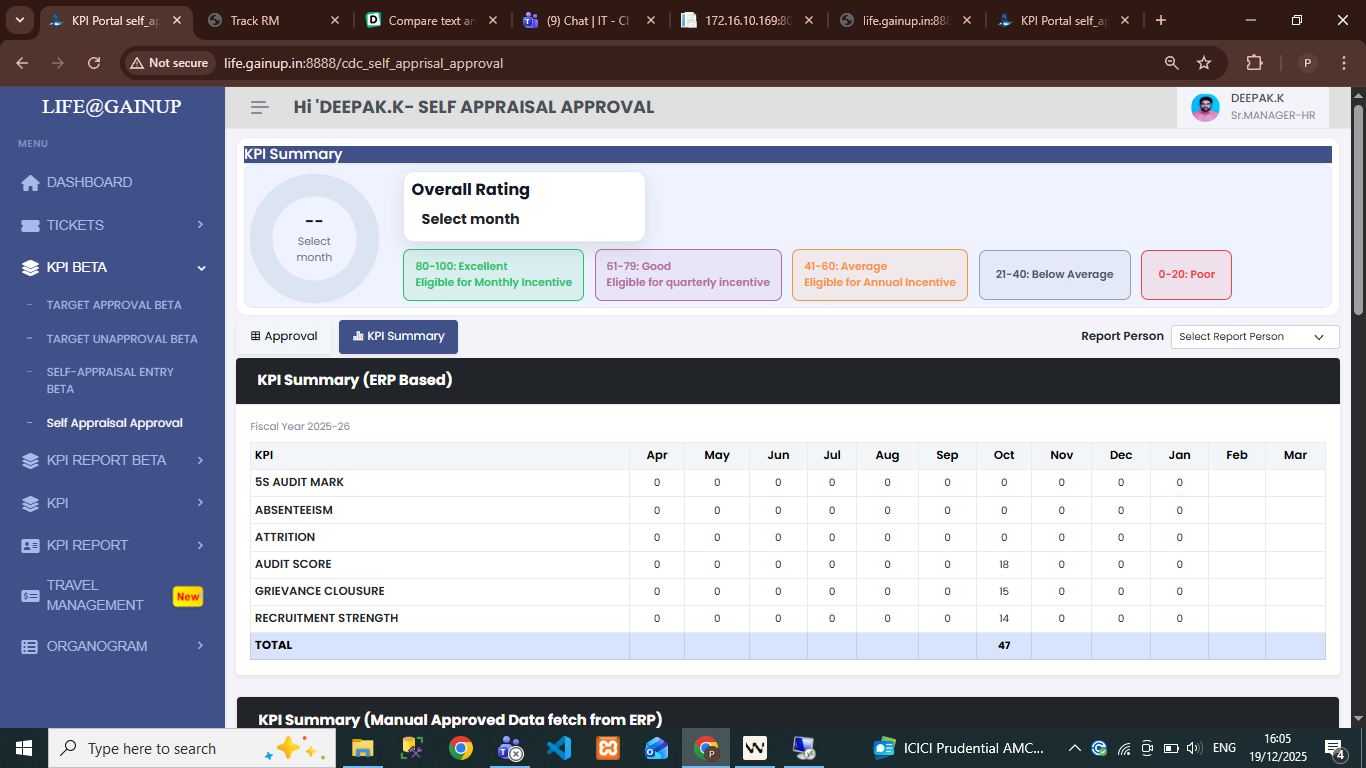The width and height of the screenshot is (1366, 768).
Task: Expand the KPI REPORT BETA submenu
Action: [201, 461]
